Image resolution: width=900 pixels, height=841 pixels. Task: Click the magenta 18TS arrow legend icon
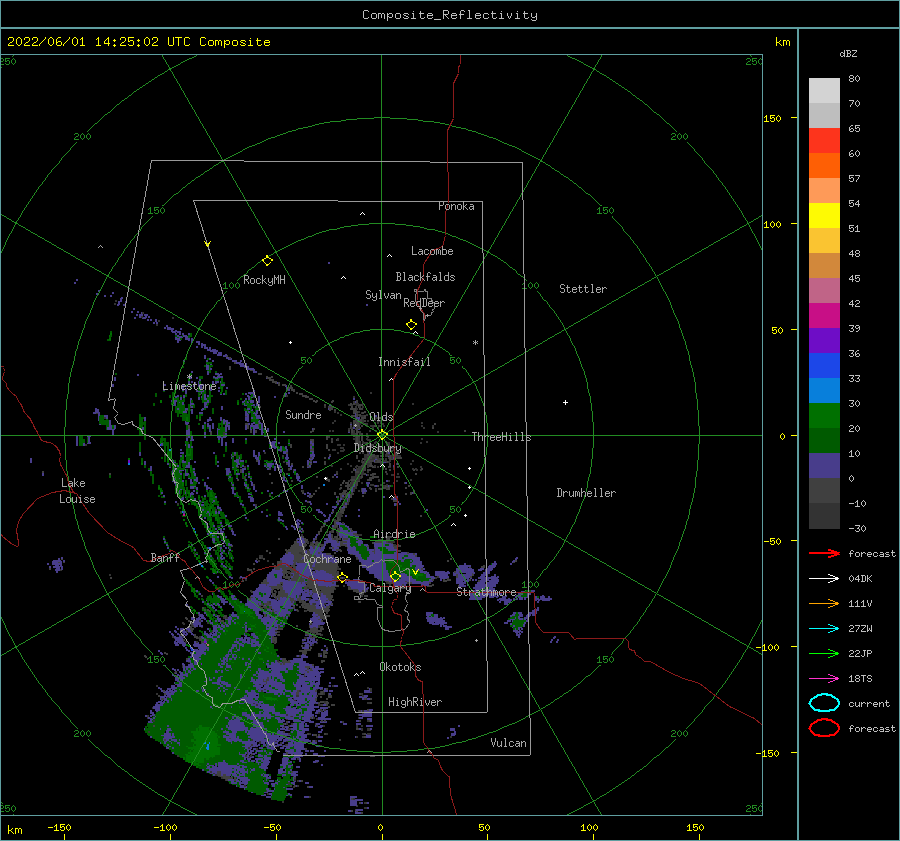824,679
